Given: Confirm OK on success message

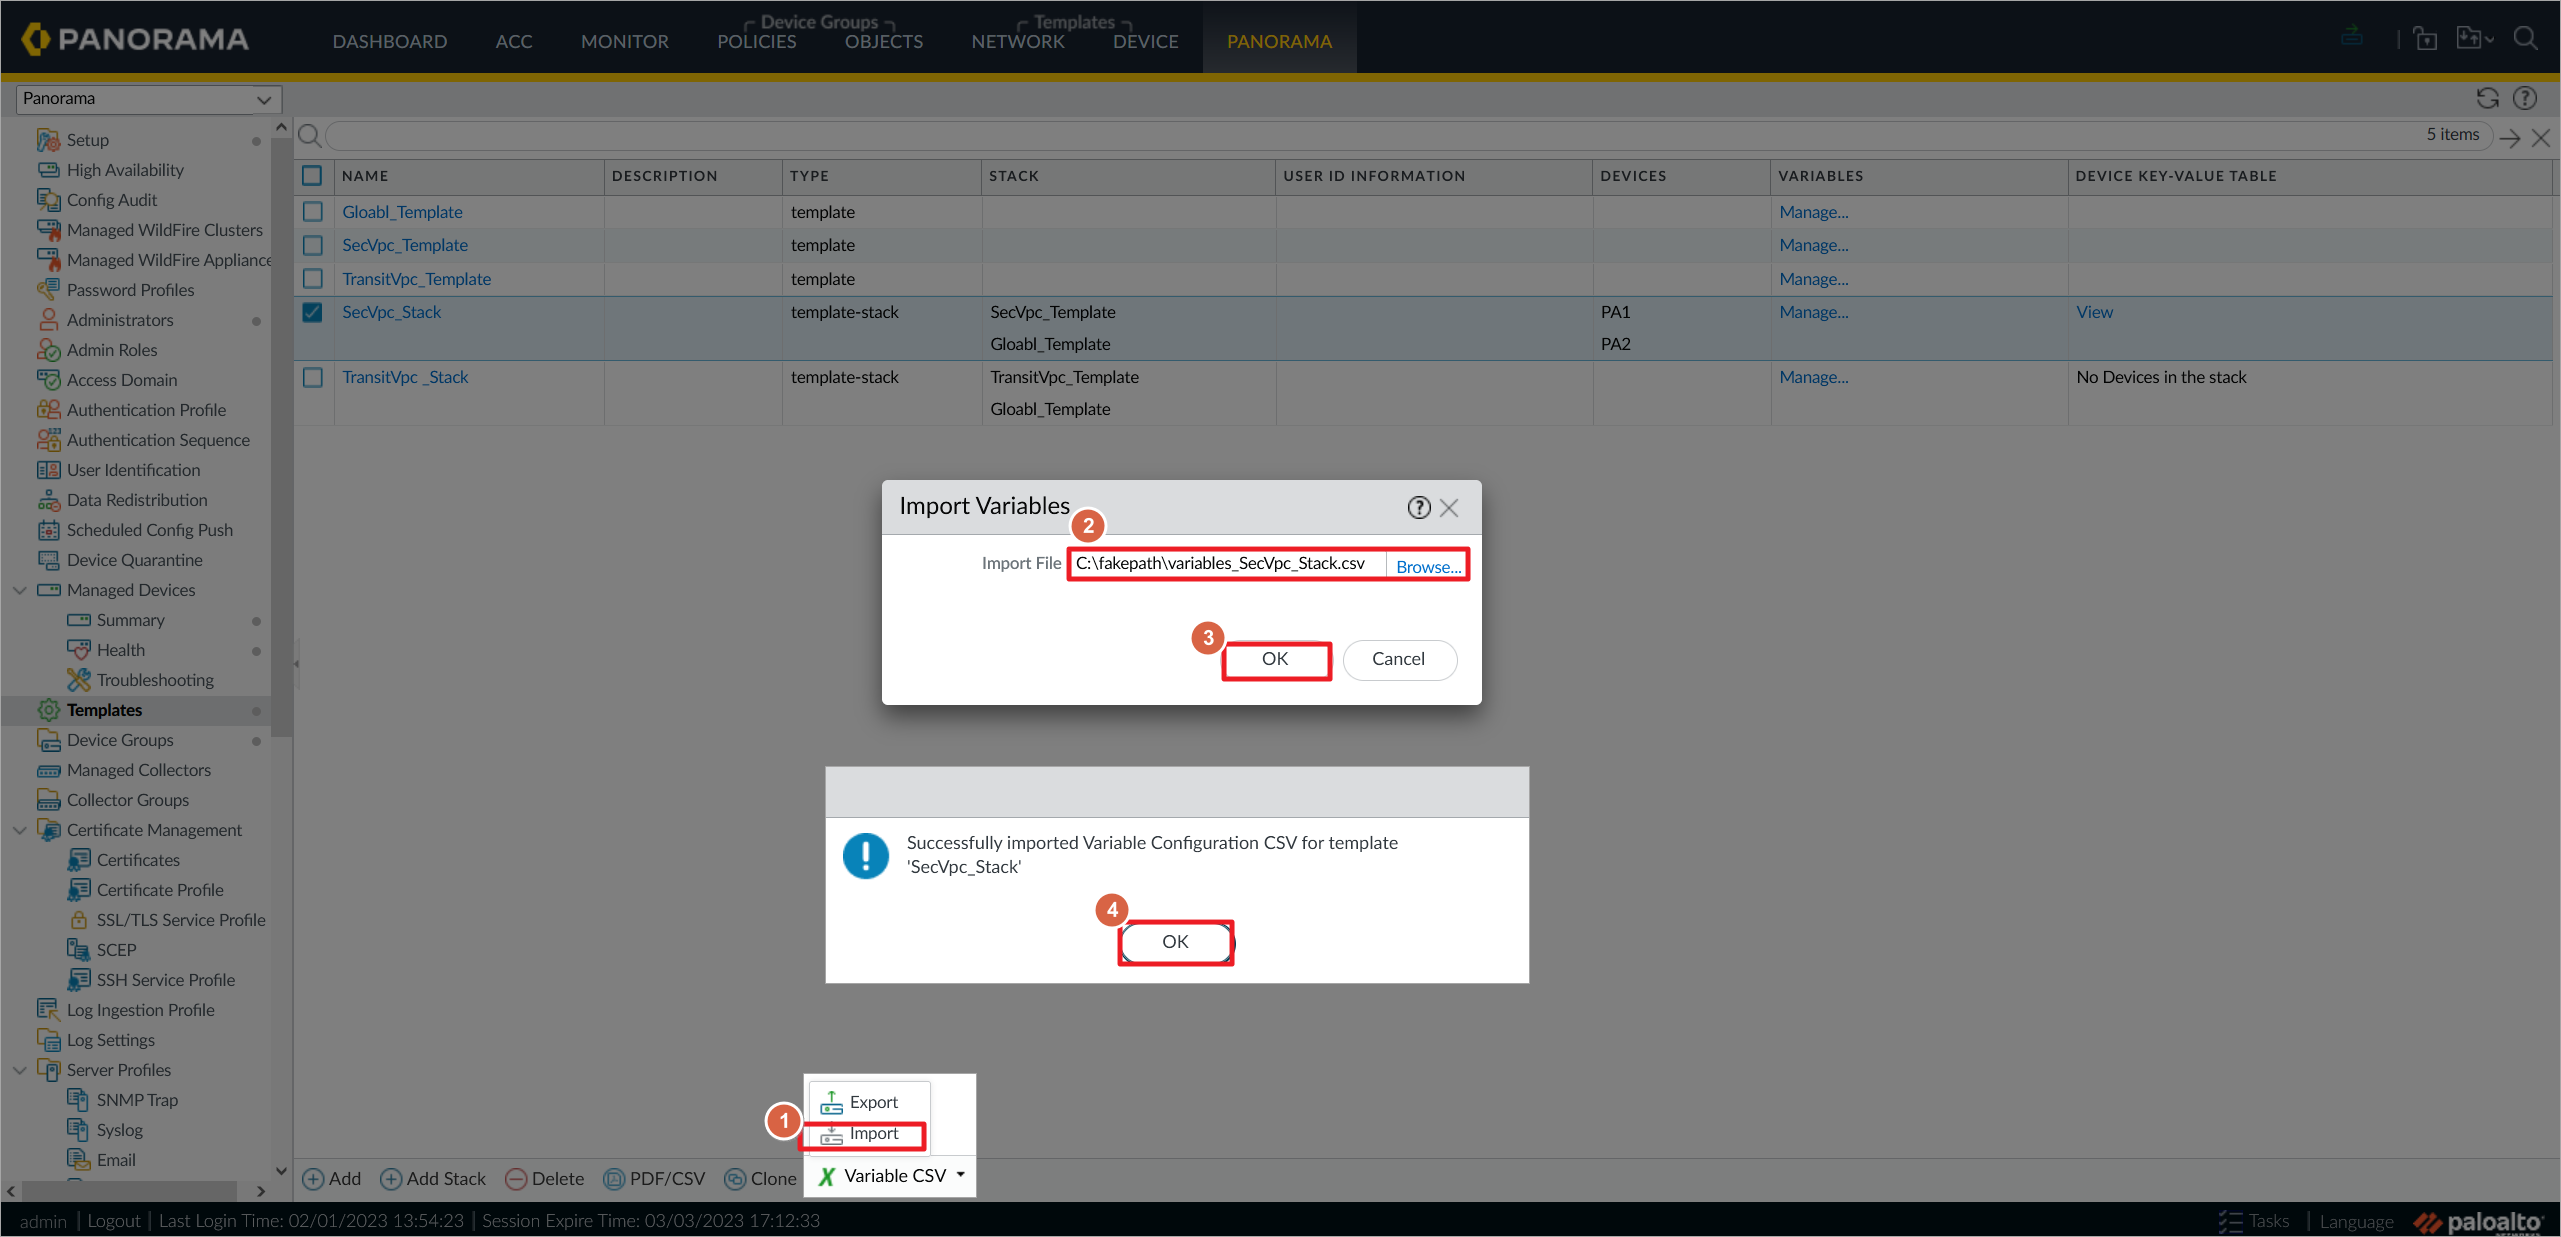Looking at the screenshot, I should click(x=1175, y=942).
